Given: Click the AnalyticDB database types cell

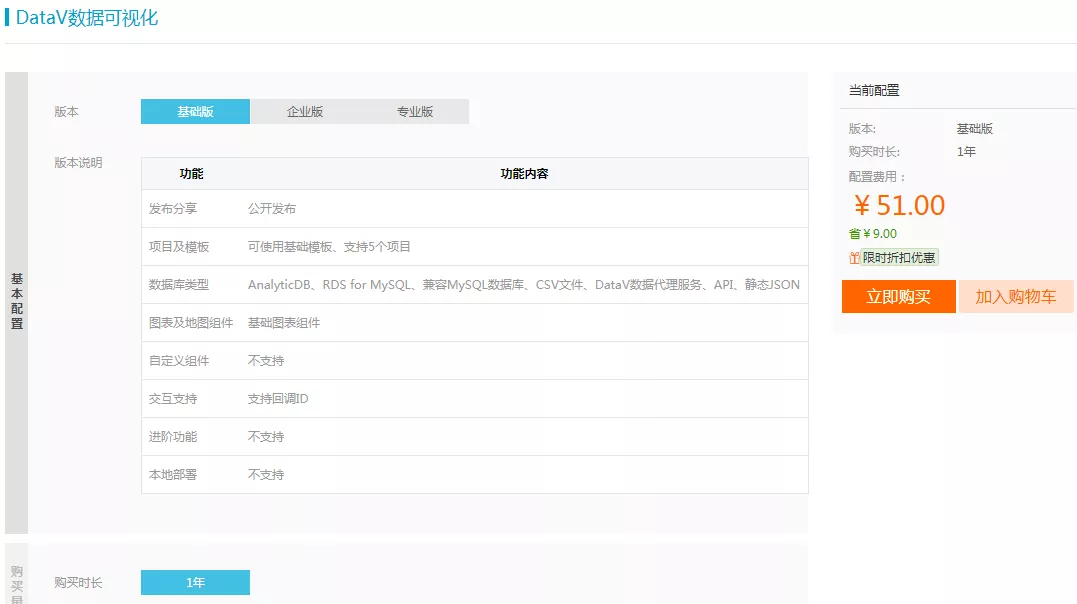Looking at the screenshot, I should 523,284.
